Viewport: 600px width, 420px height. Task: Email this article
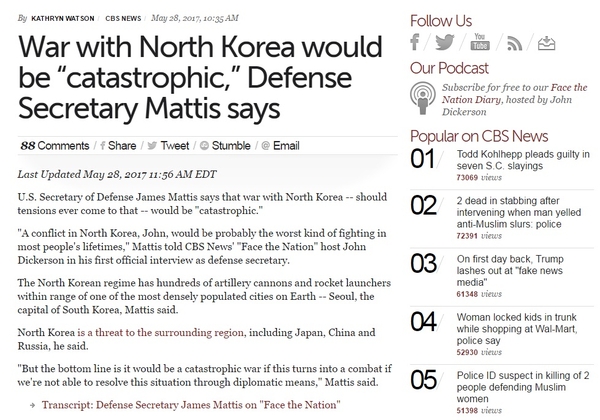coord(286,146)
